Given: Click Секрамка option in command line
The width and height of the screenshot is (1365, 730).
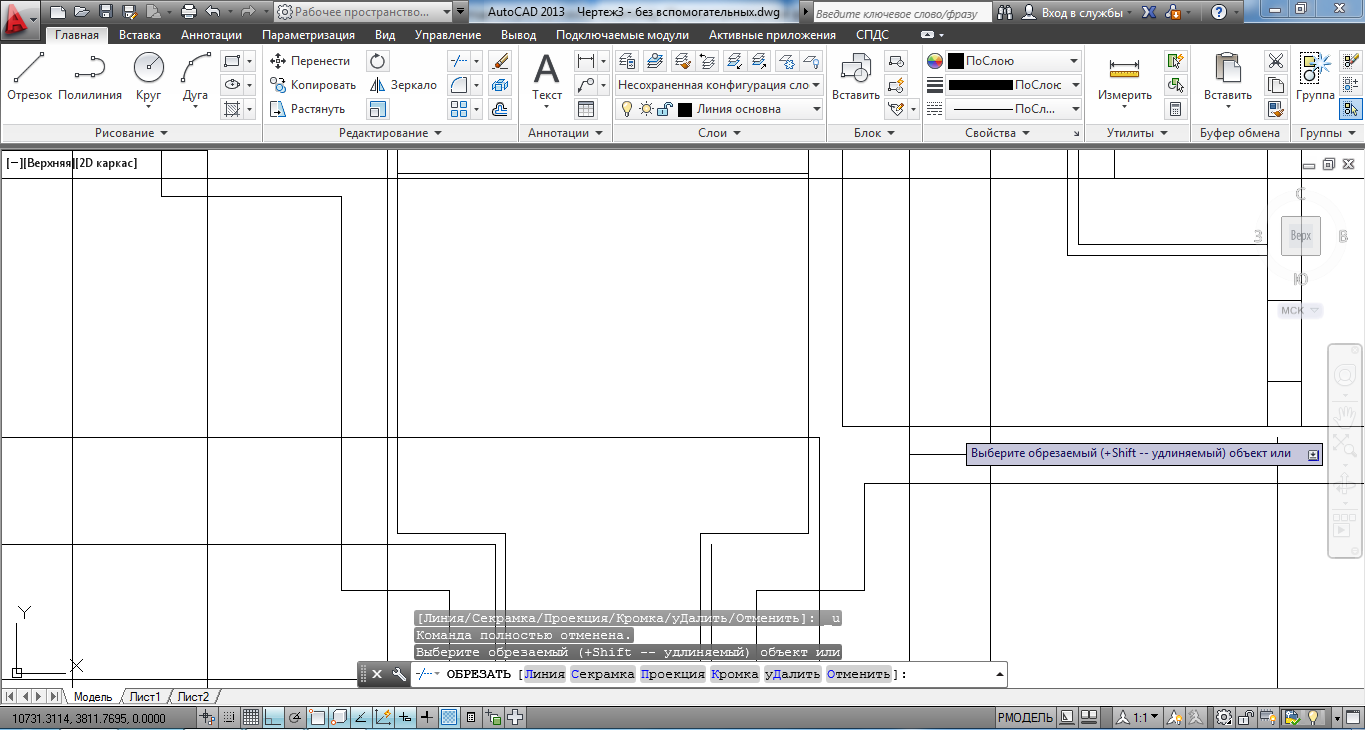Looking at the screenshot, I should pyautogui.click(x=602, y=674).
